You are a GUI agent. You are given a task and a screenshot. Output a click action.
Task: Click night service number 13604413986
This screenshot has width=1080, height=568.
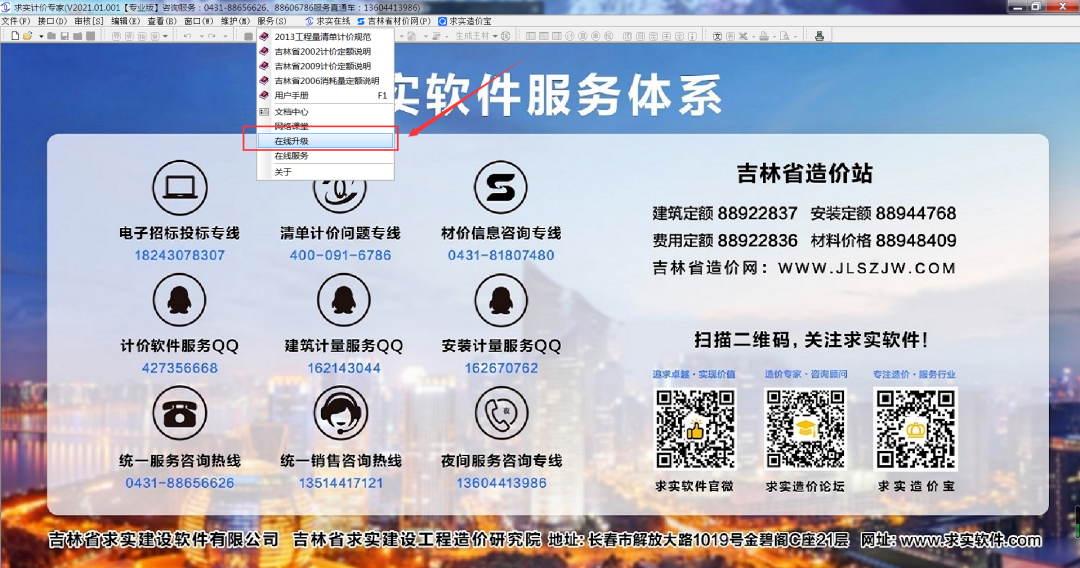click(x=501, y=483)
